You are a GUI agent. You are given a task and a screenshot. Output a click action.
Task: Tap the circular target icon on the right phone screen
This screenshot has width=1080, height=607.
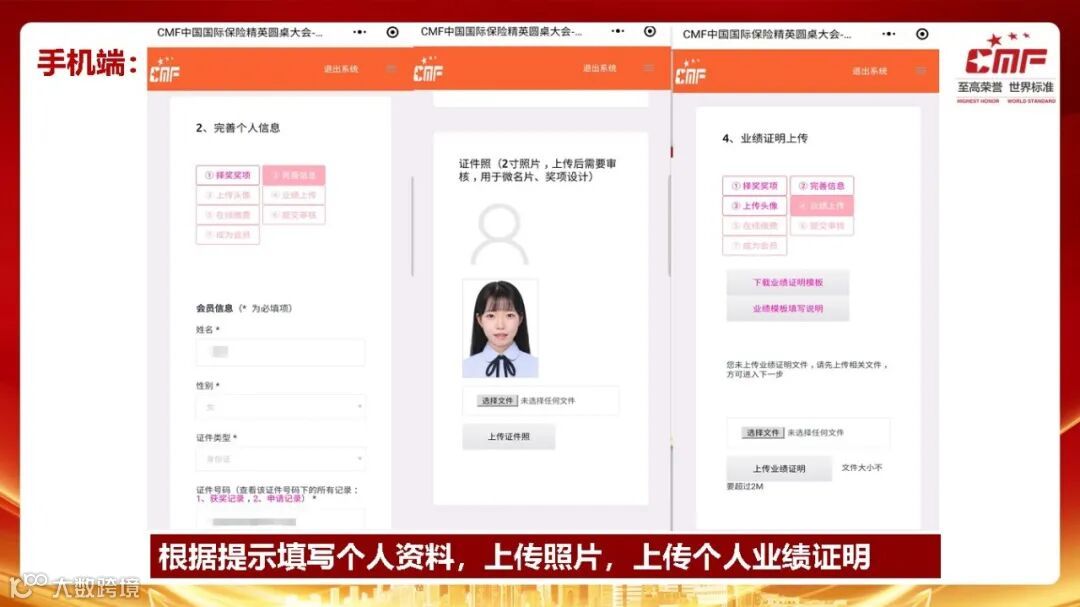click(922, 34)
